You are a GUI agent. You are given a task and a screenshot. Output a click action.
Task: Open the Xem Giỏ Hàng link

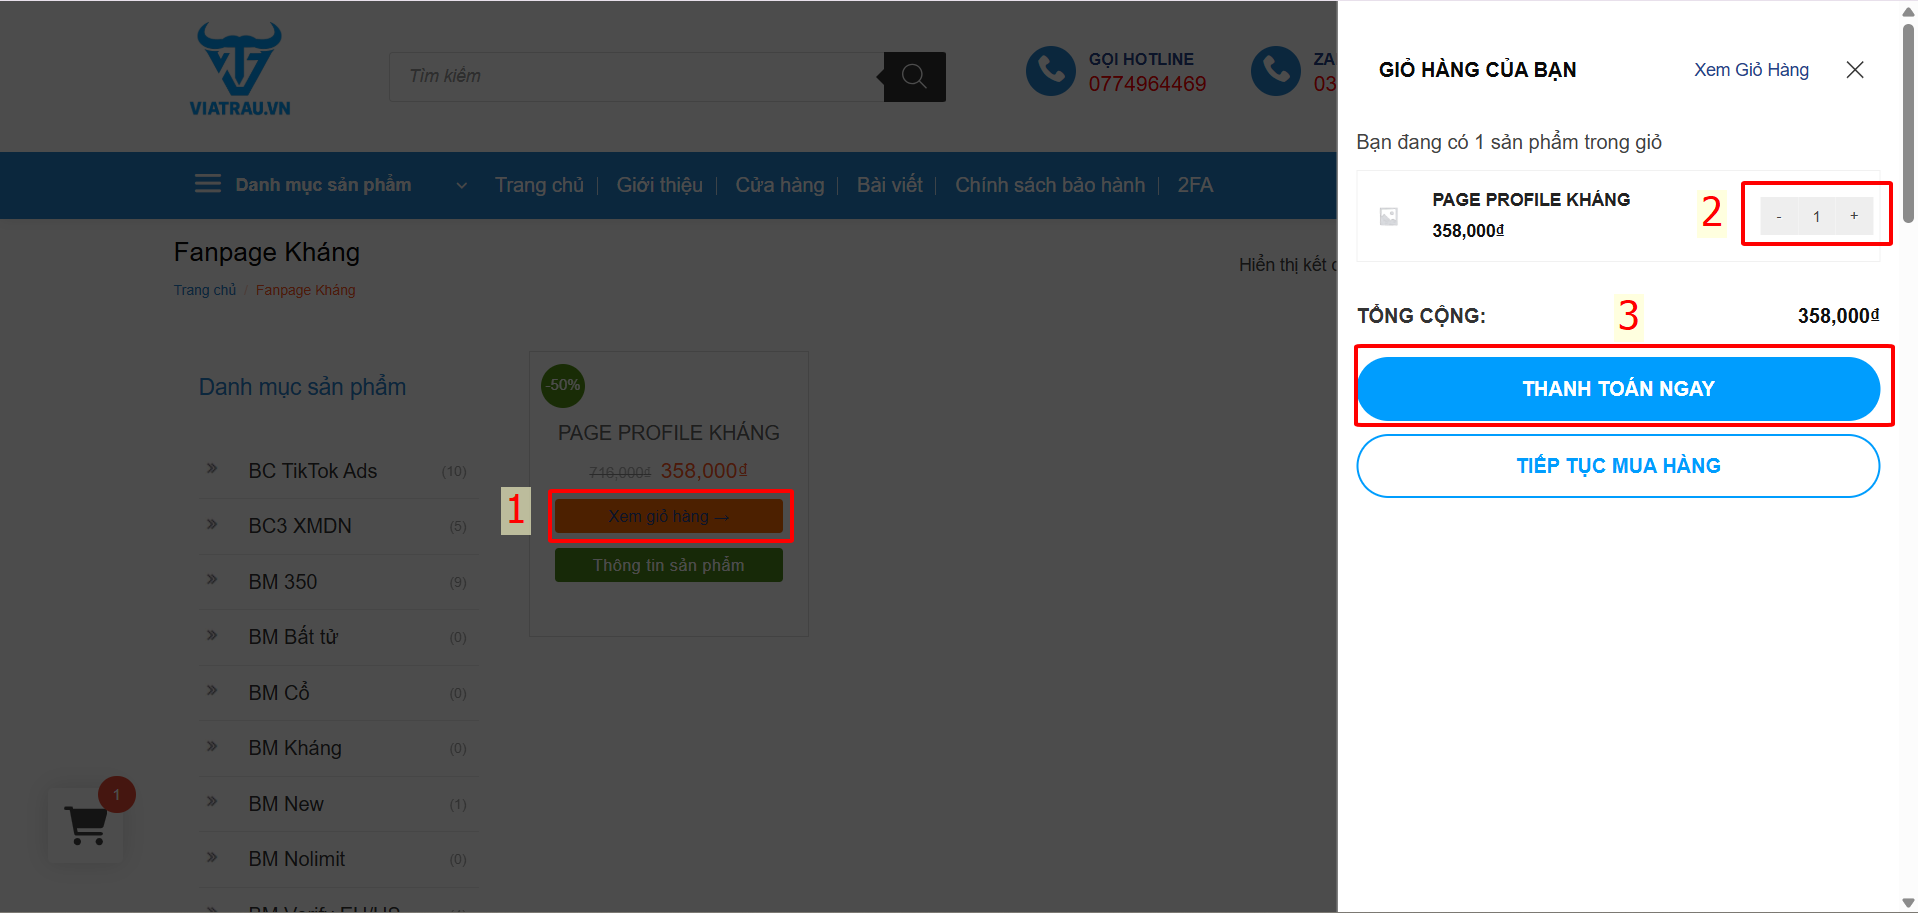(x=1750, y=70)
